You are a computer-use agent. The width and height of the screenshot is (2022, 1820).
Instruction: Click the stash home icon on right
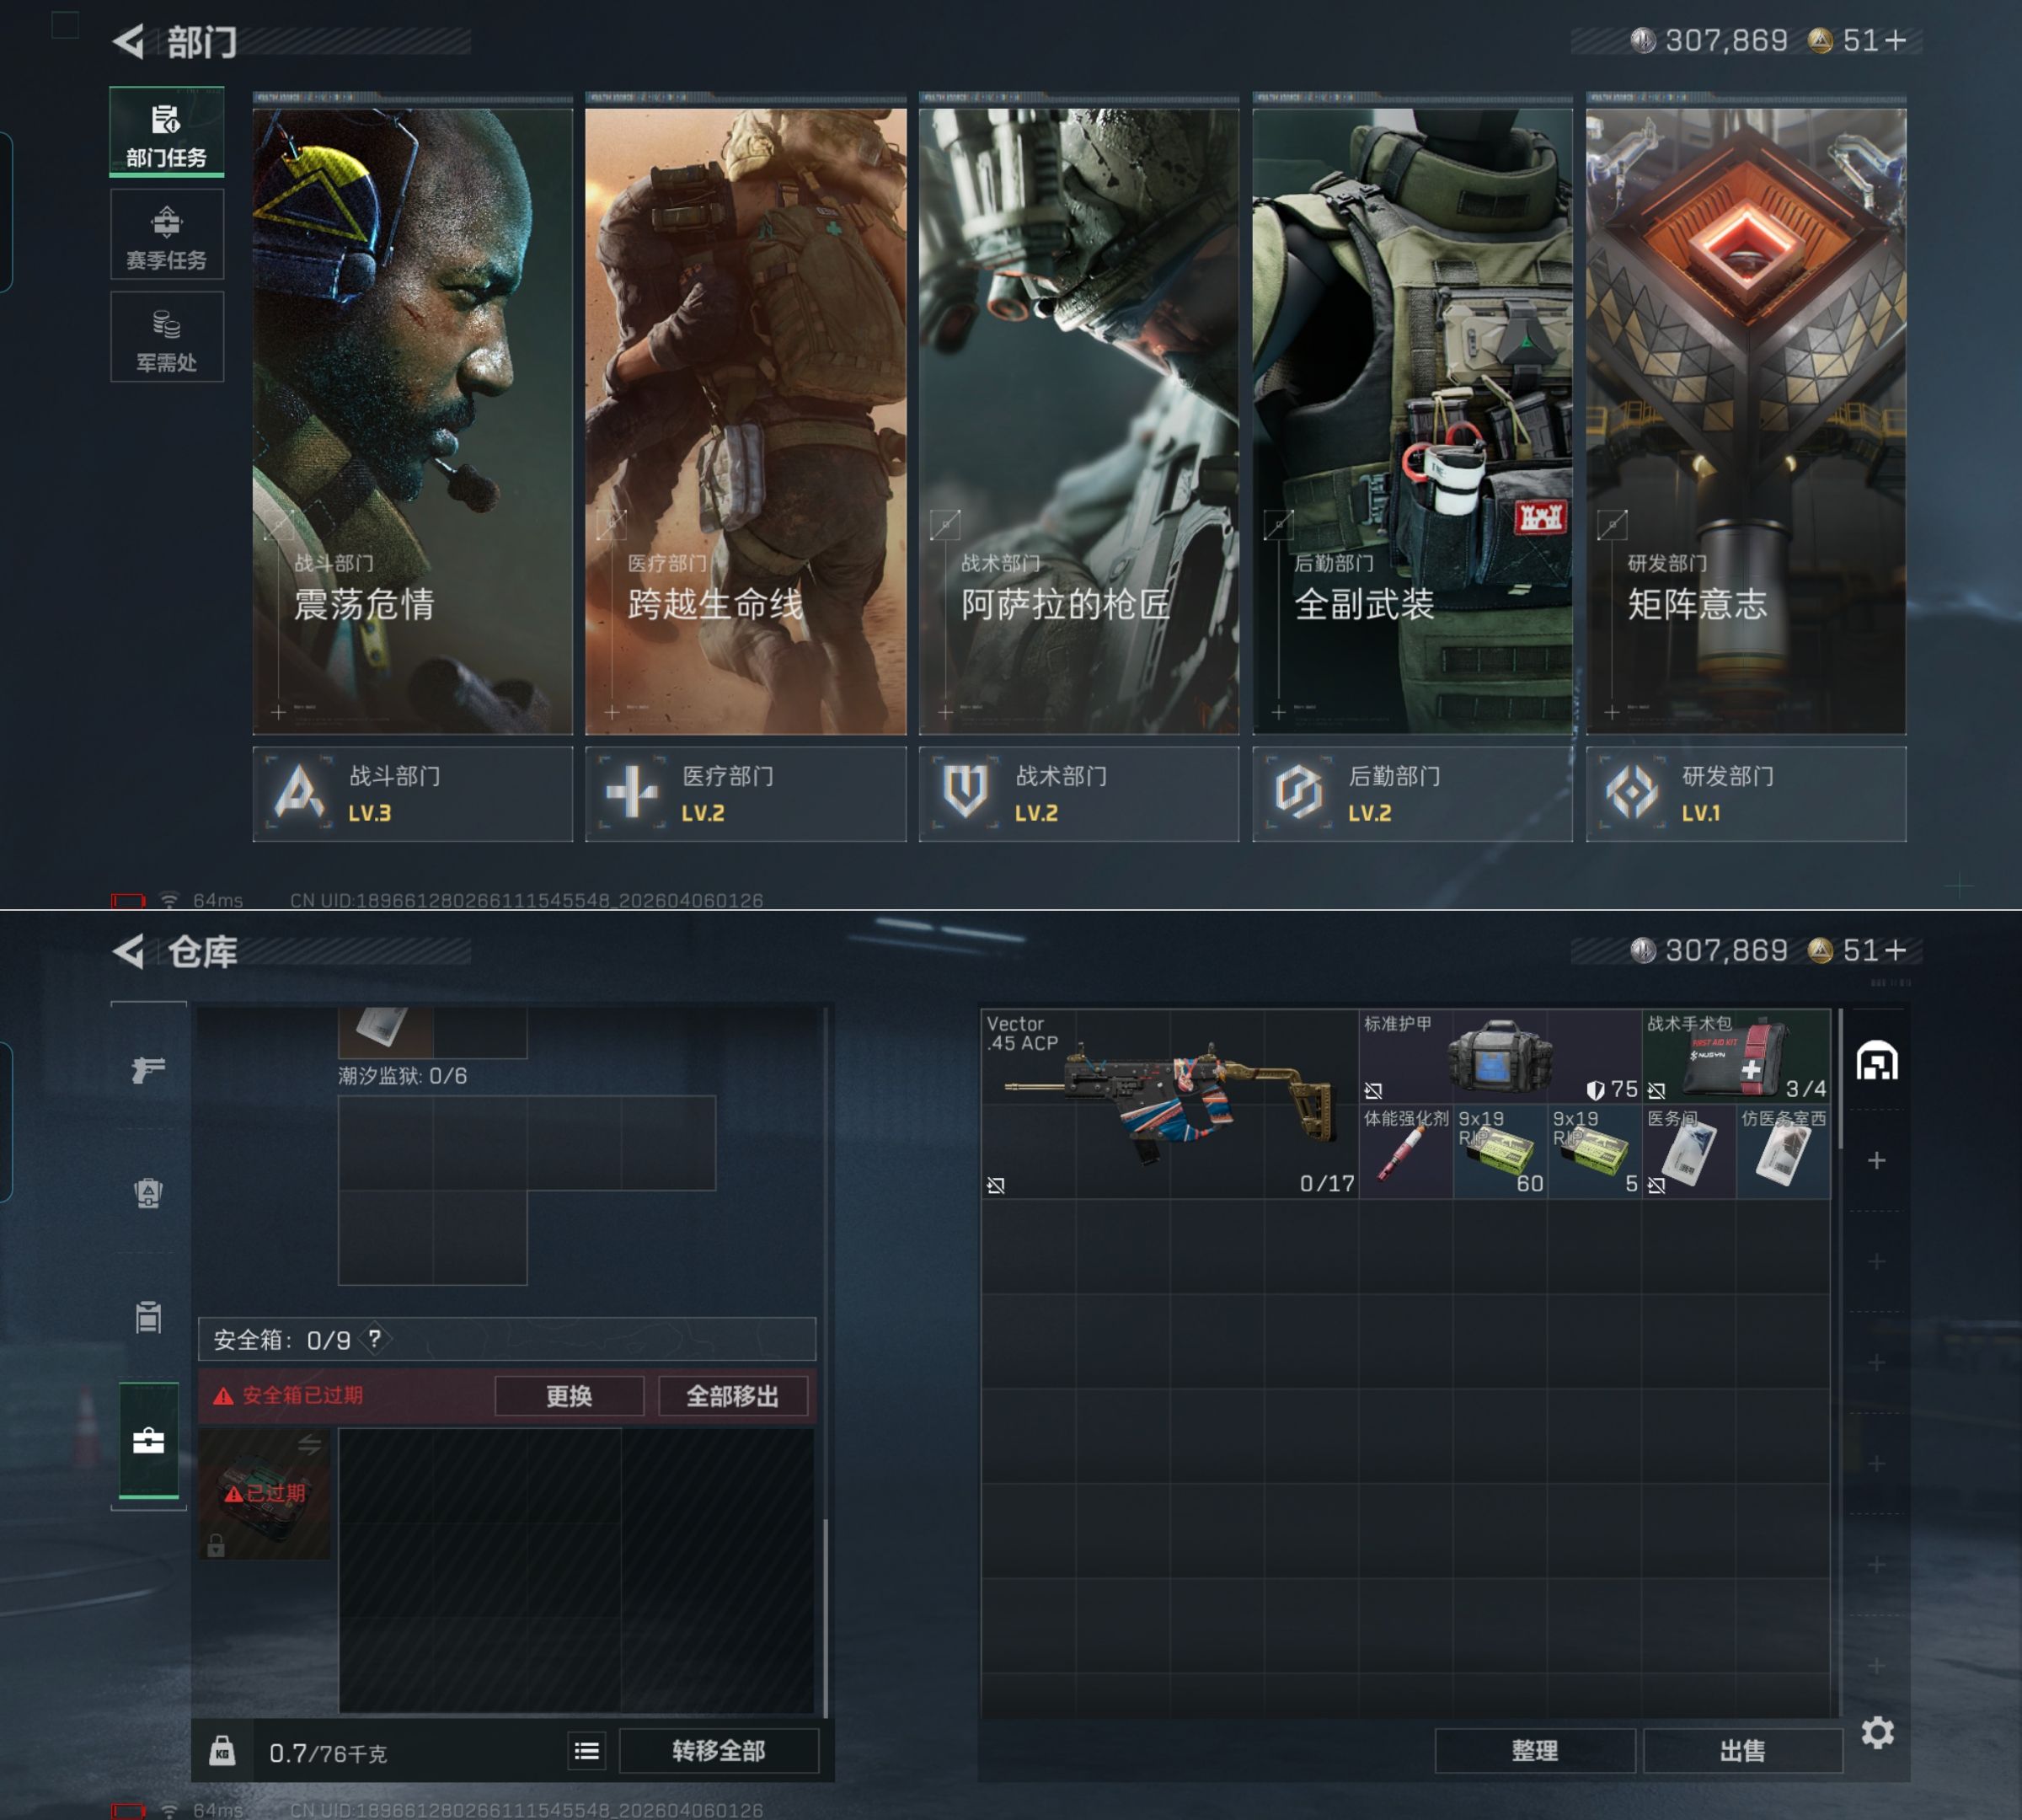1877,1061
